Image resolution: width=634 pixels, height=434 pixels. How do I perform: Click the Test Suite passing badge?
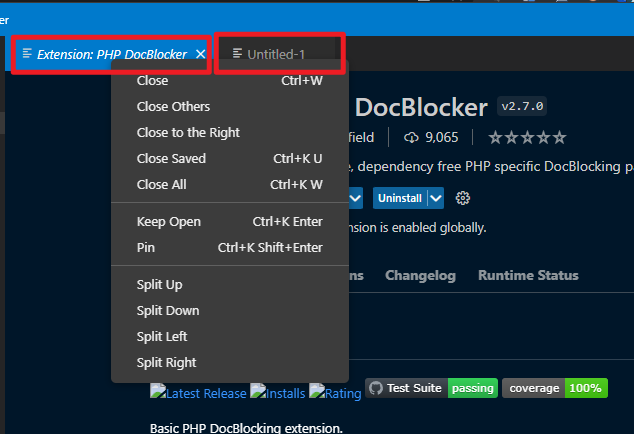tap(431, 388)
